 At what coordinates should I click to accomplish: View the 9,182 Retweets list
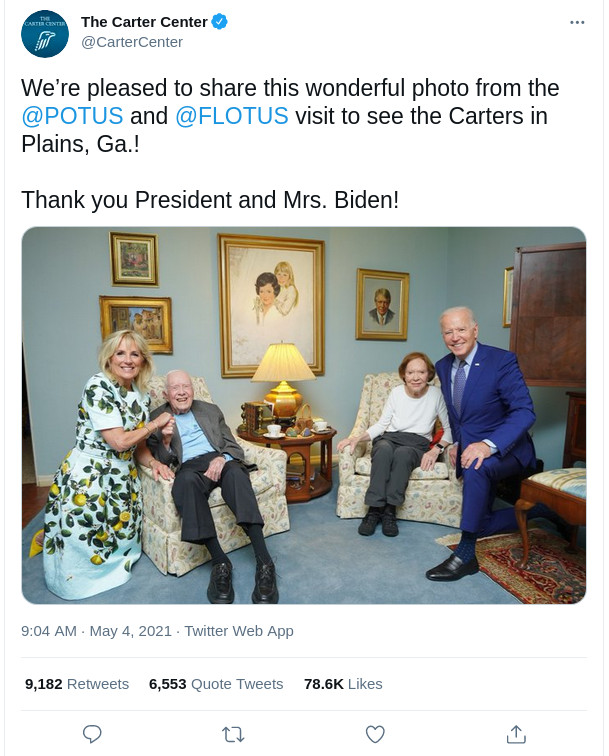[77, 684]
